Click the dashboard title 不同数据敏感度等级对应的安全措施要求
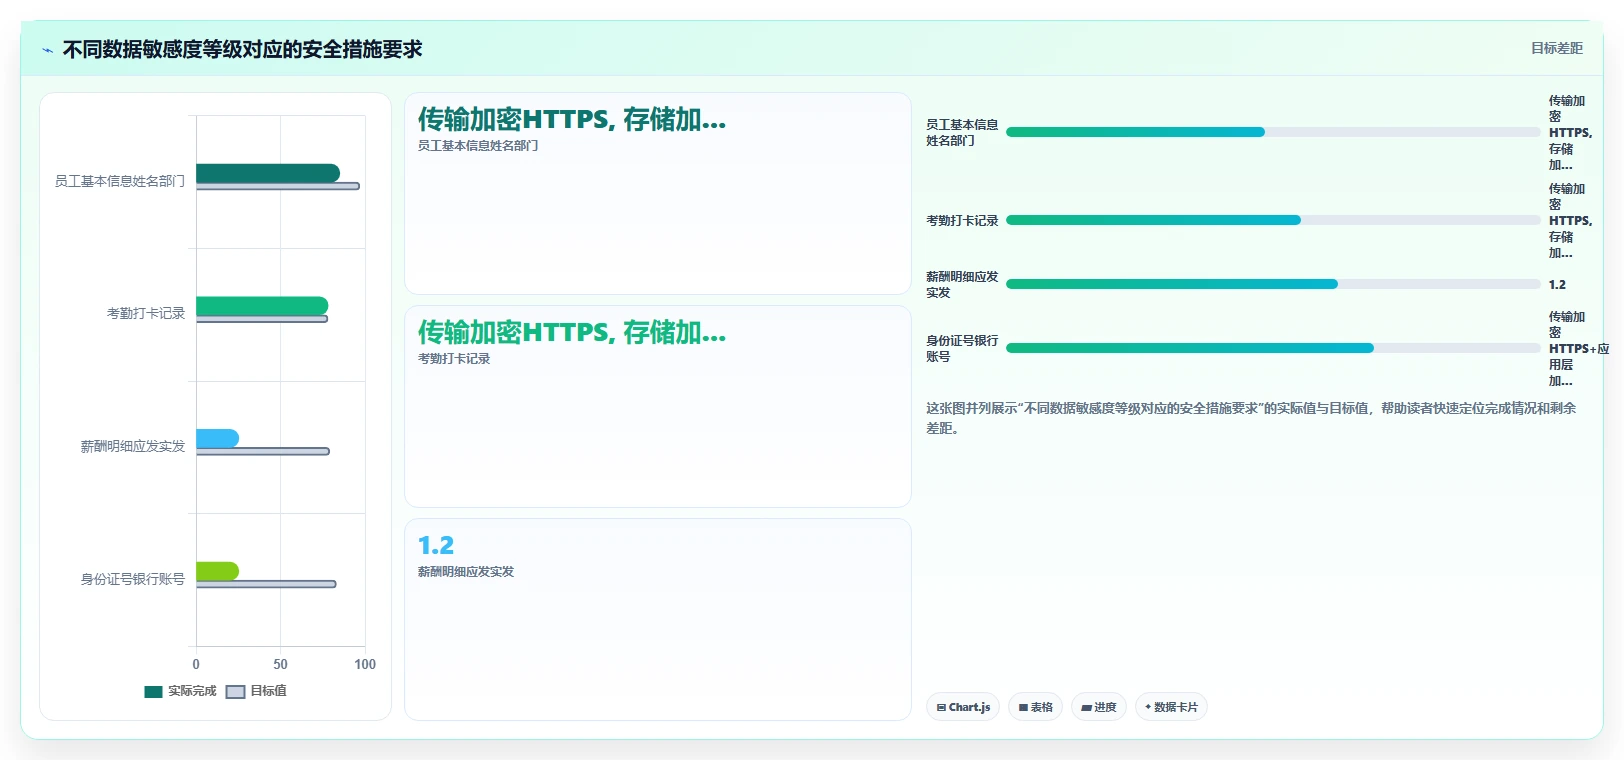The width and height of the screenshot is (1624, 760). click(x=243, y=49)
